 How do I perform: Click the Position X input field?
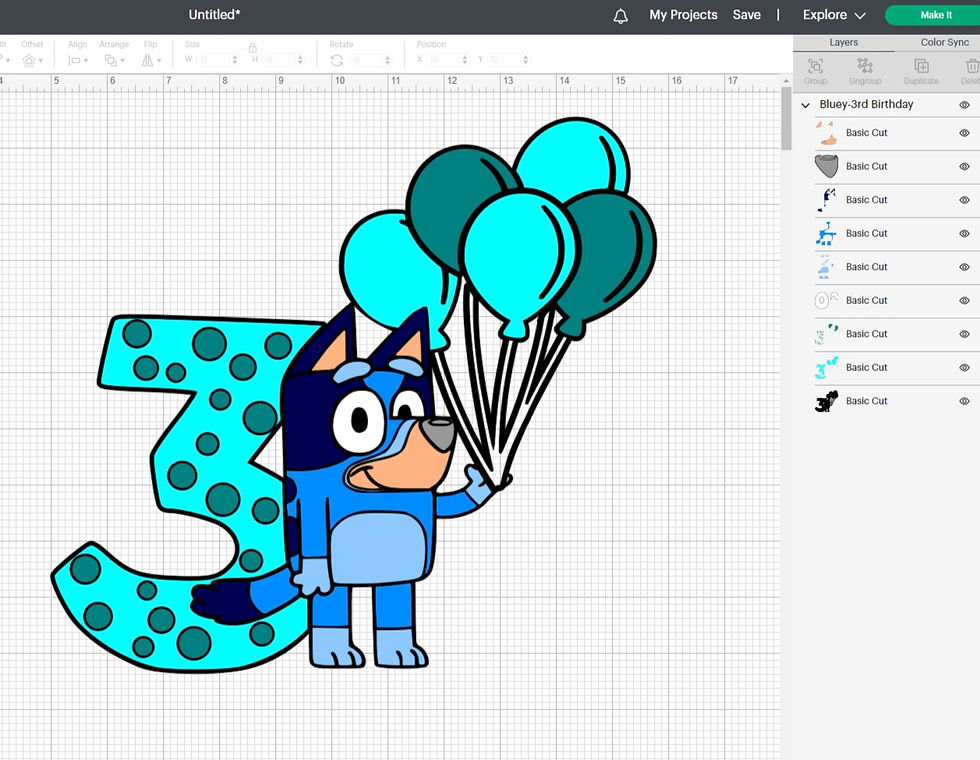(x=443, y=60)
